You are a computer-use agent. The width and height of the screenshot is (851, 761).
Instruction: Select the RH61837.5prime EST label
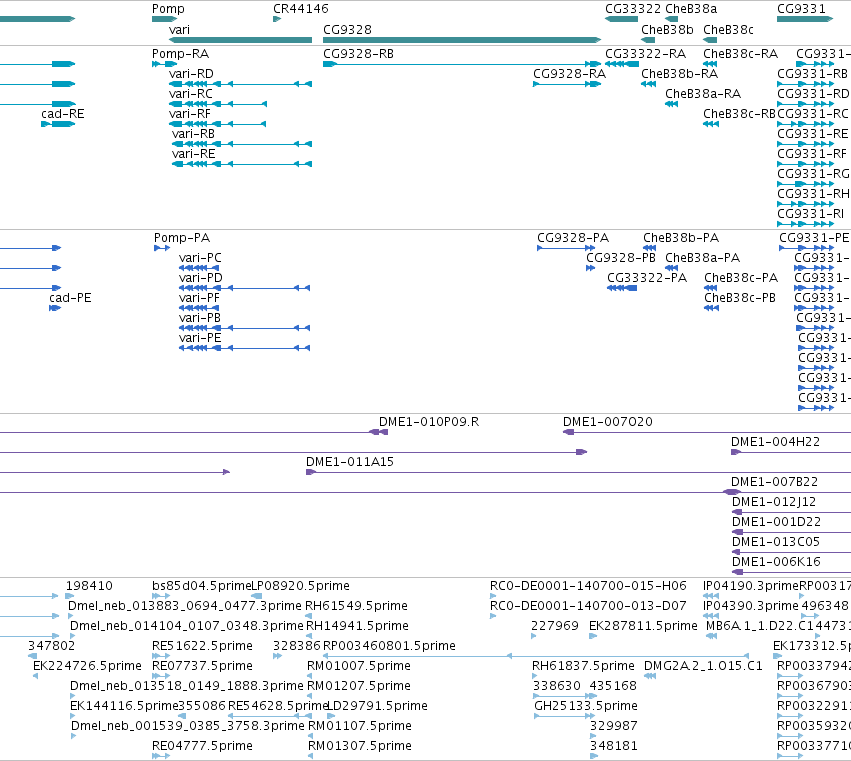click(x=583, y=666)
